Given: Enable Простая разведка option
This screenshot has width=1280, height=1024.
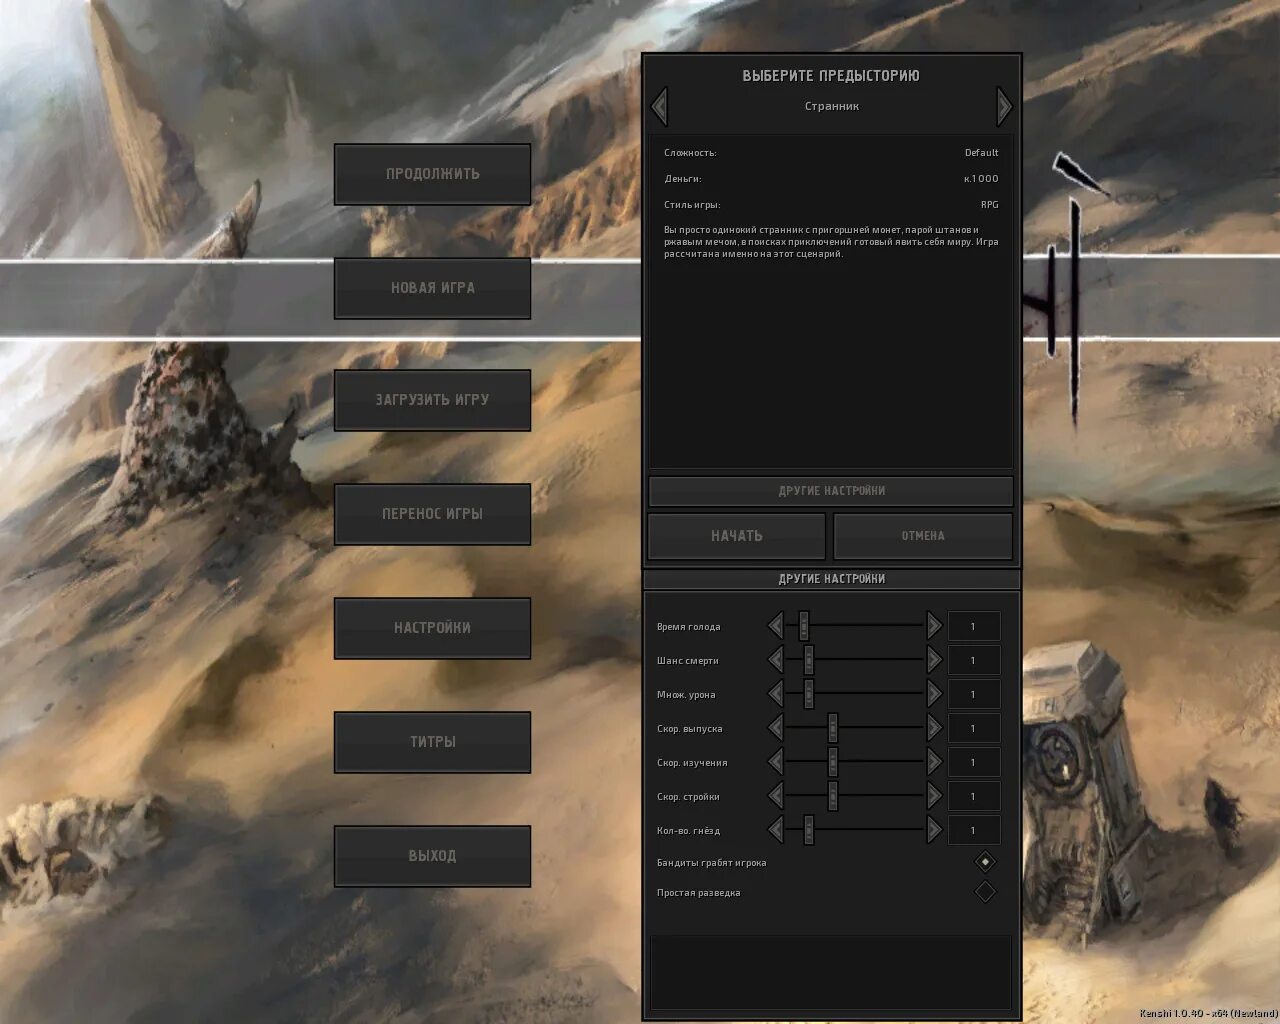Looking at the screenshot, I should (x=985, y=892).
